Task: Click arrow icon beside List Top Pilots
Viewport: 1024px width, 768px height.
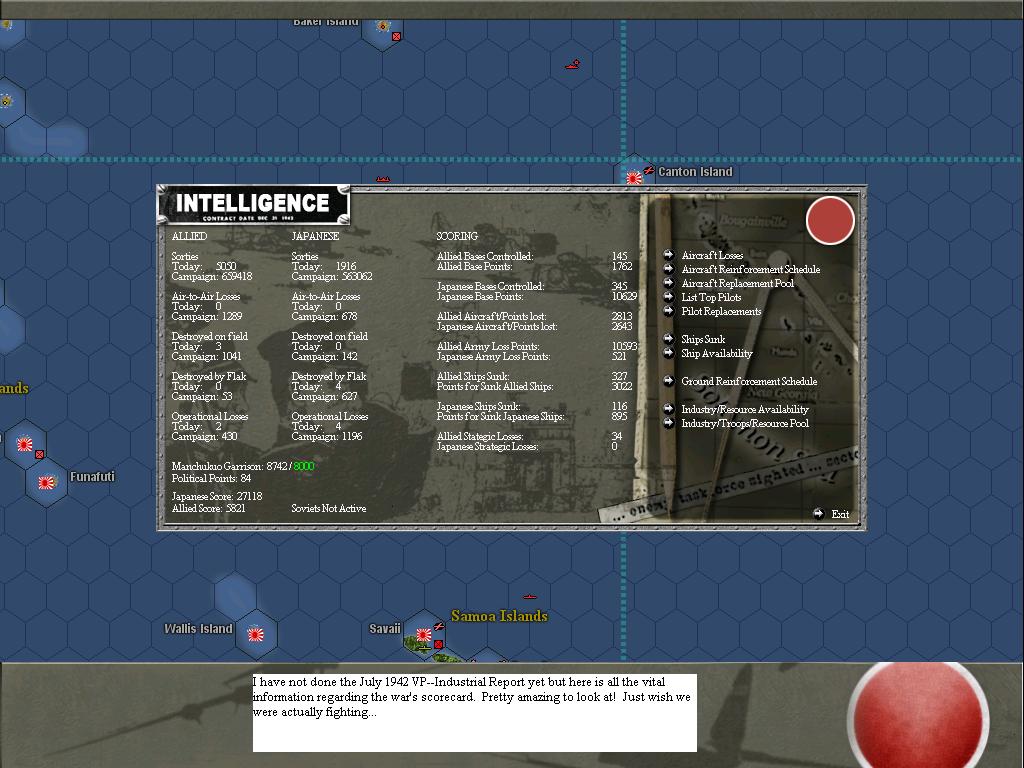Action: (669, 296)
